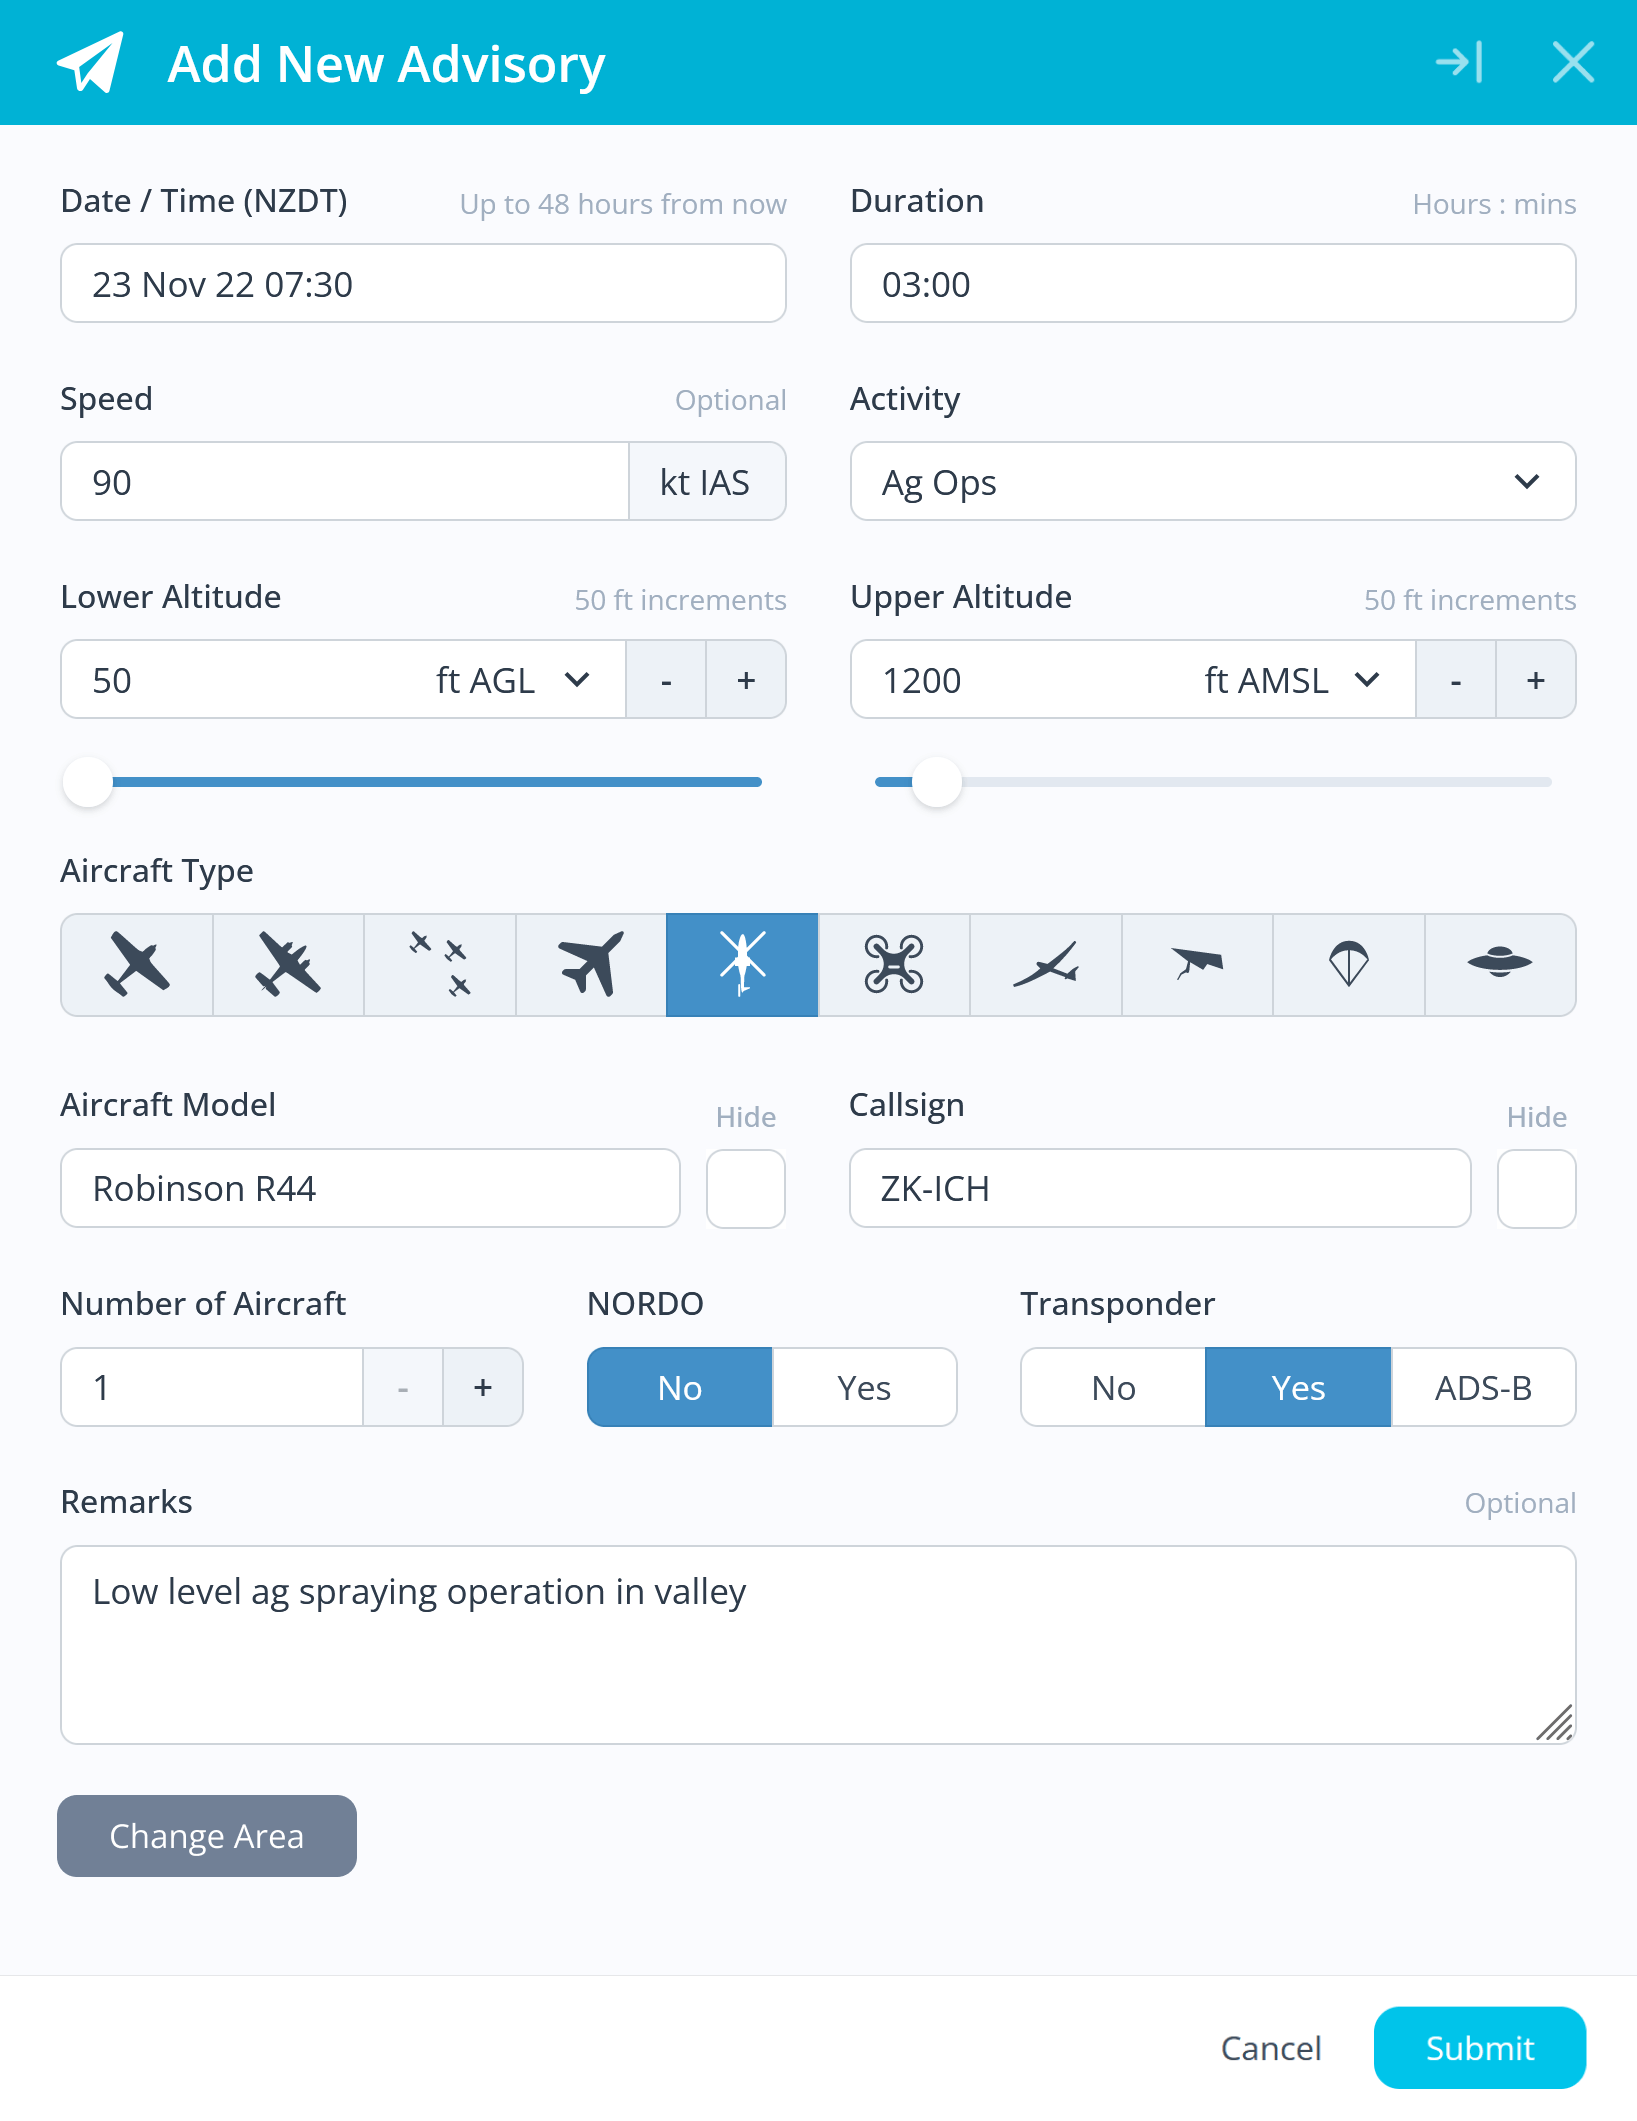Expand the ft AGL unit dropdown

point(513,680)
